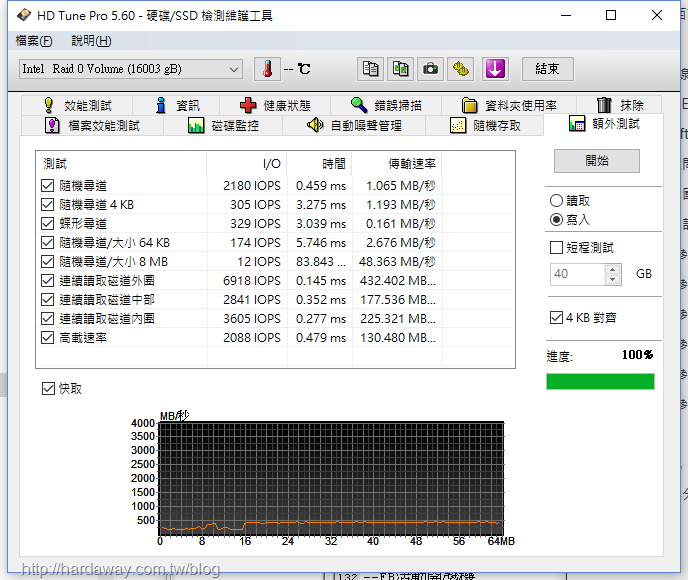
Task: Switch to the 抹除 tab
Action: click(x=620, y=105)
